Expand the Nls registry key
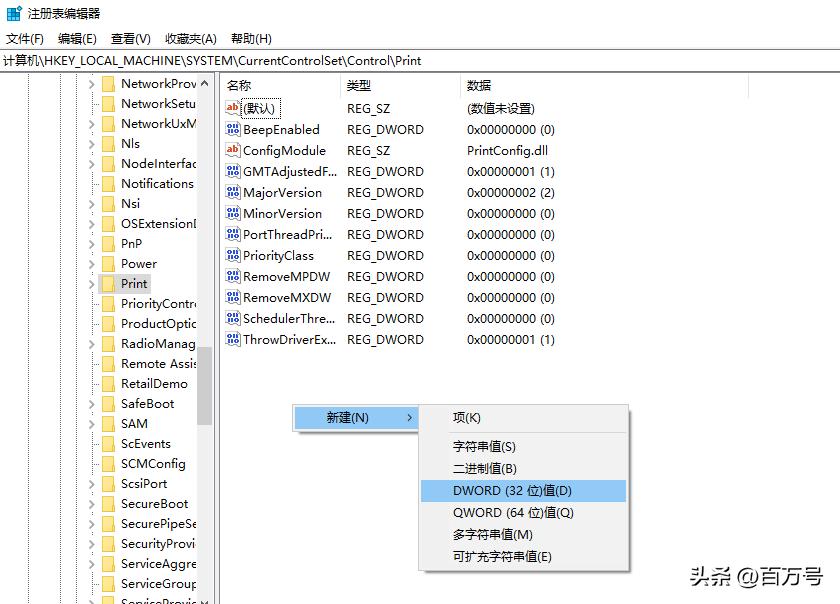The height and width of the screenshot is (604, 840). pyautogui.click(x=93, y=143)
